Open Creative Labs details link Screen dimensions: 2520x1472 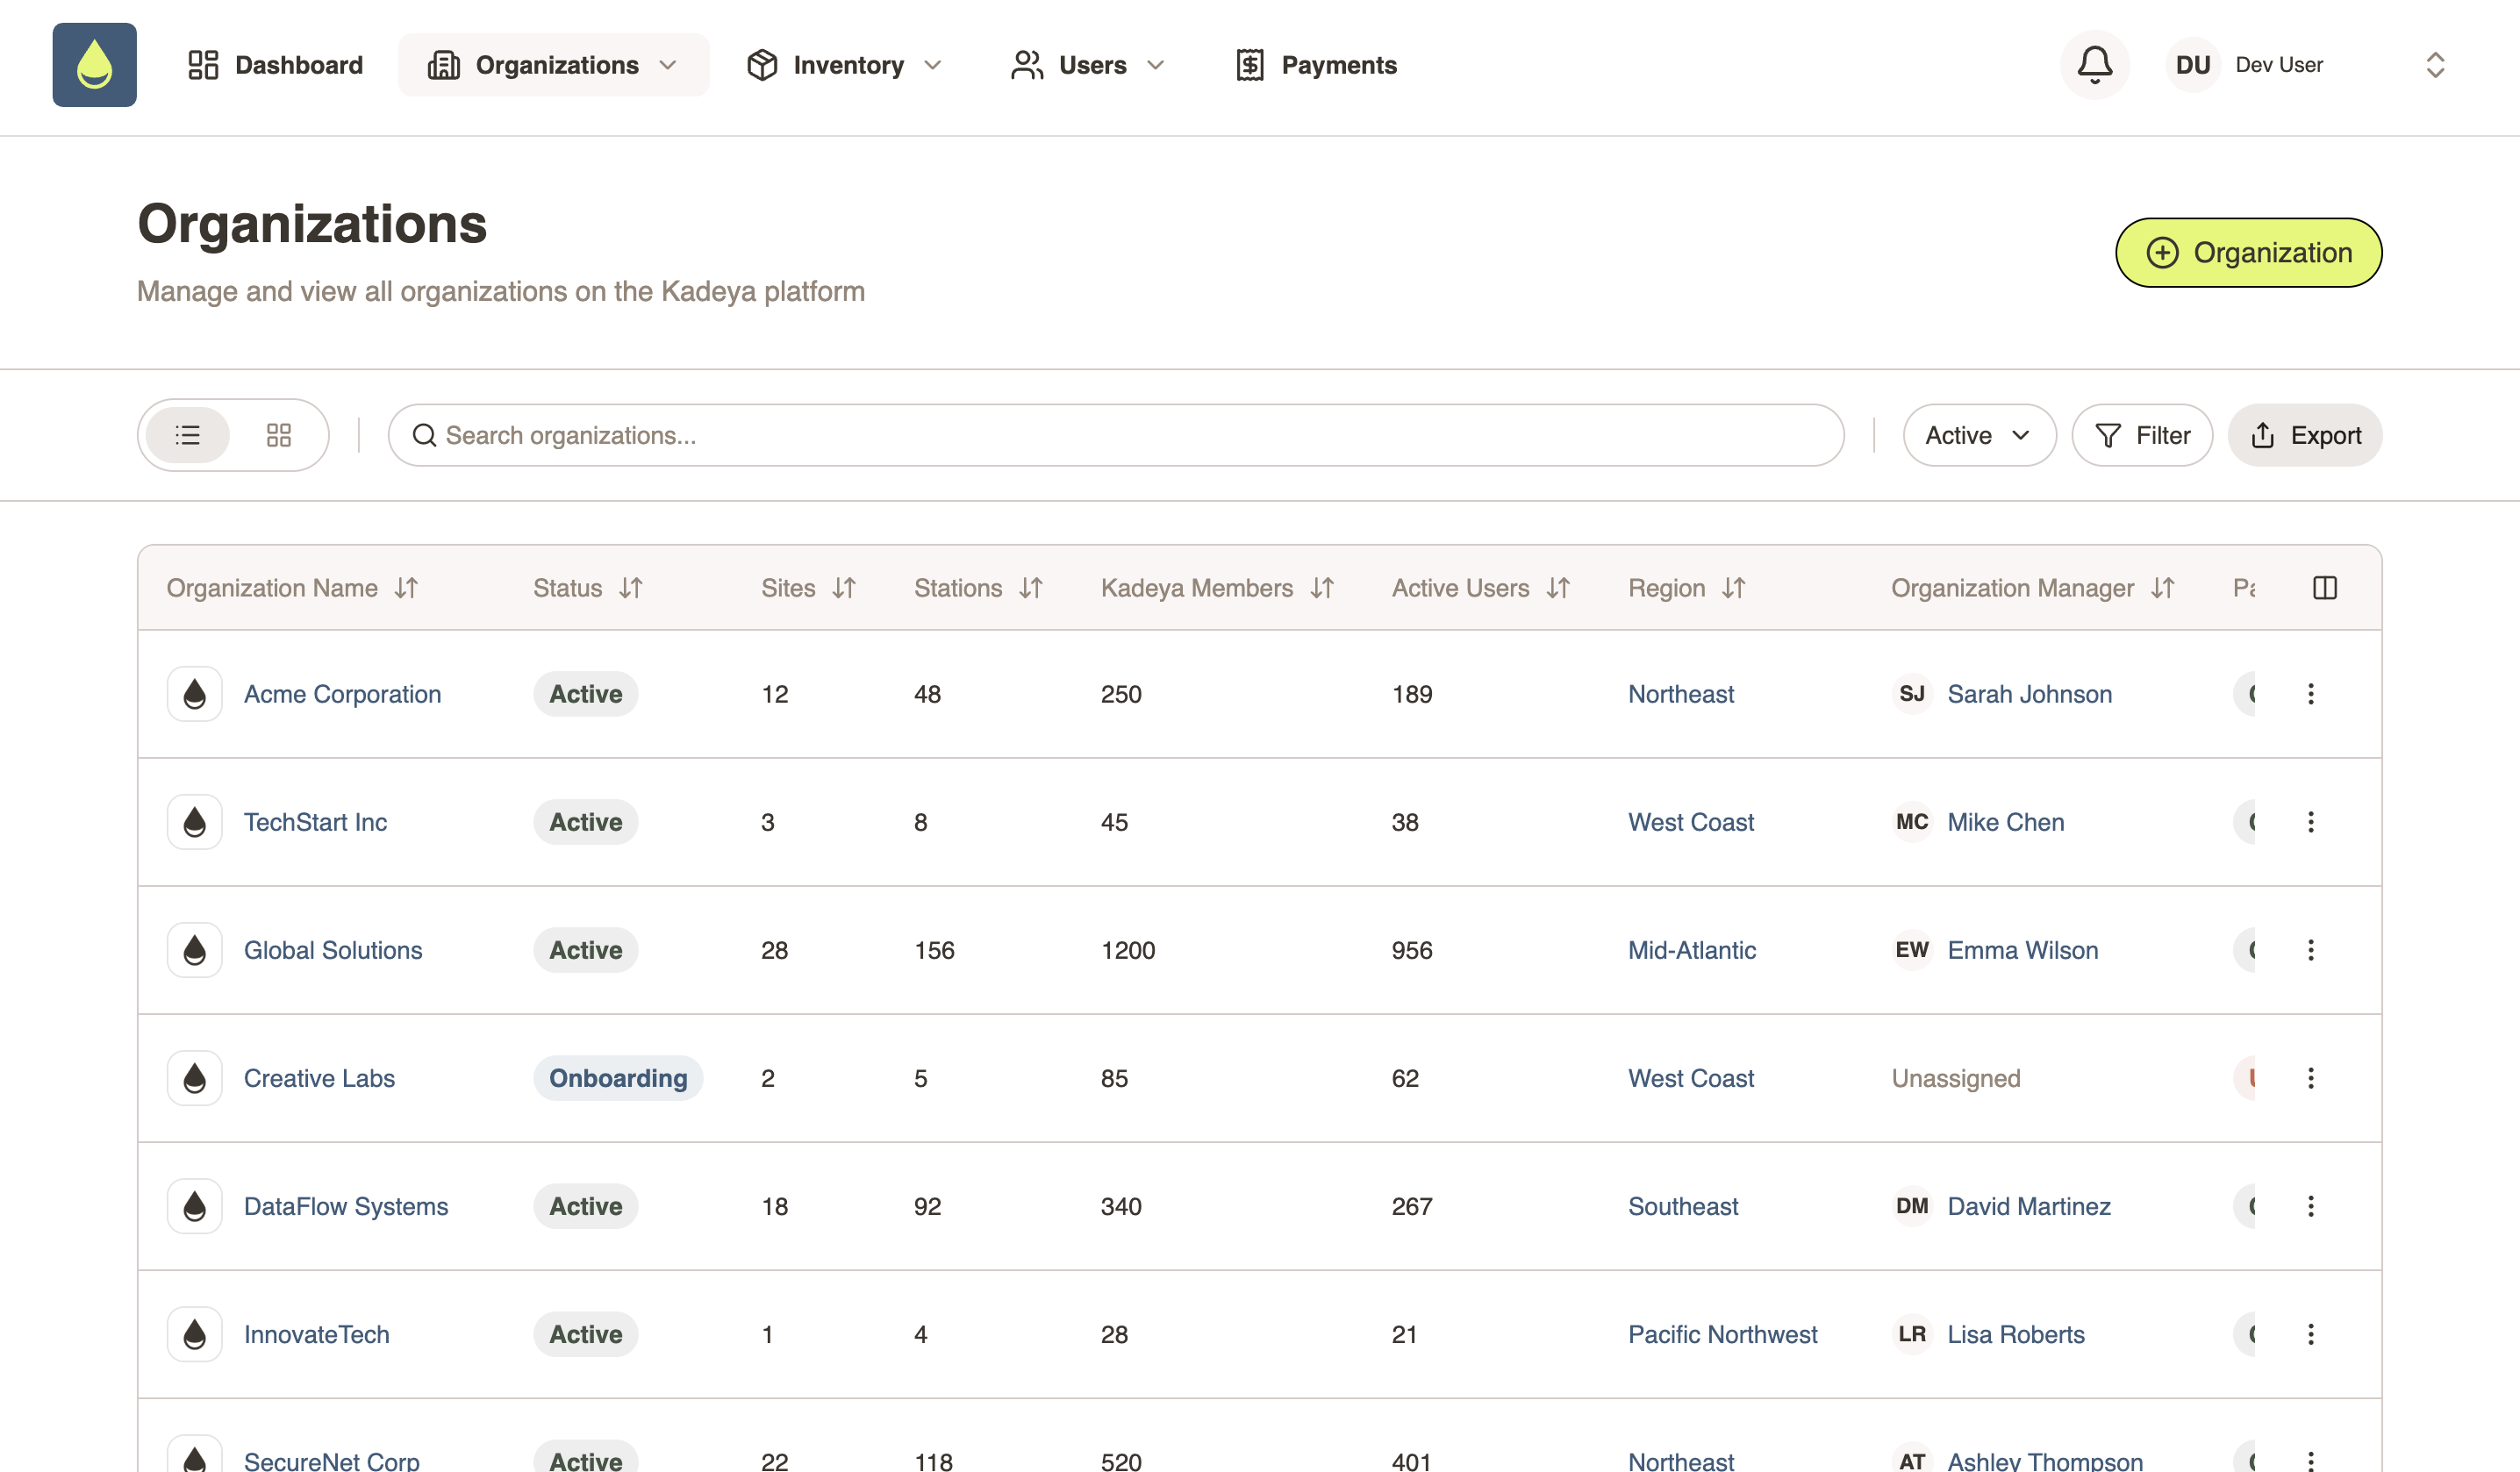tap(319, 1078)
